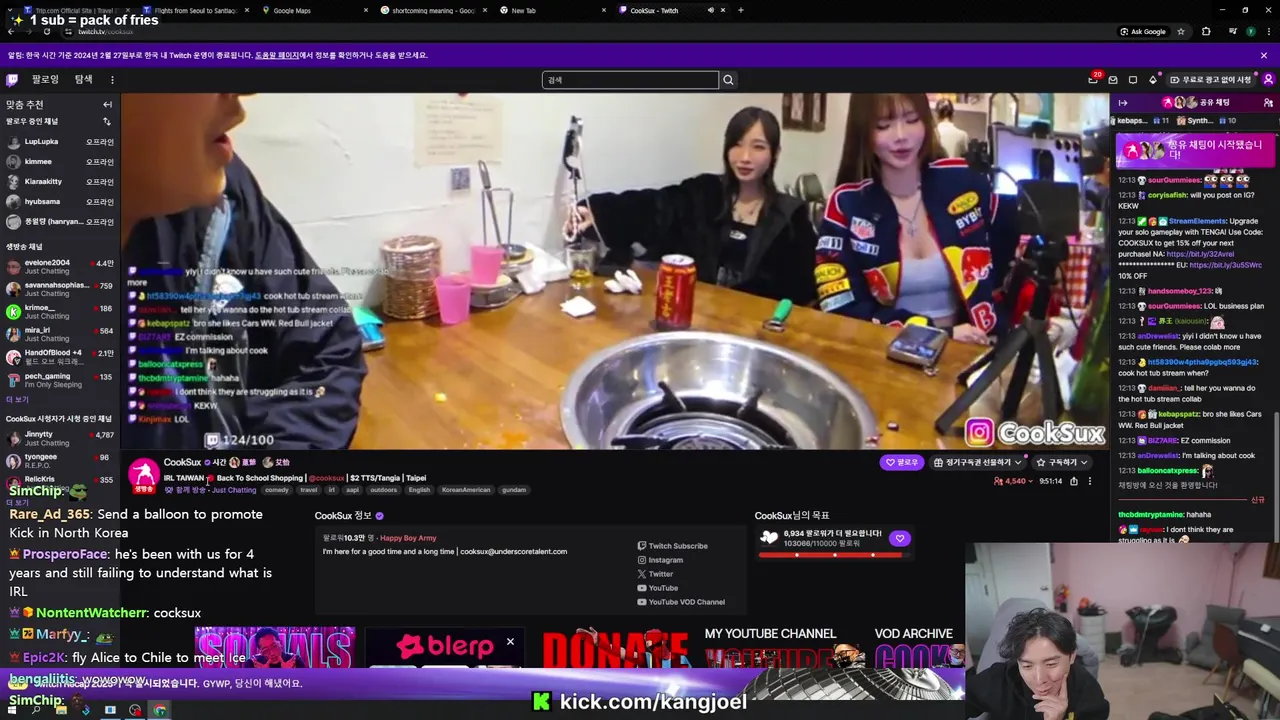Open Kiaraakitty offline channel in sidebar
The width and height of the screenshot is (1280, 720).
click(x=60, y=182)
